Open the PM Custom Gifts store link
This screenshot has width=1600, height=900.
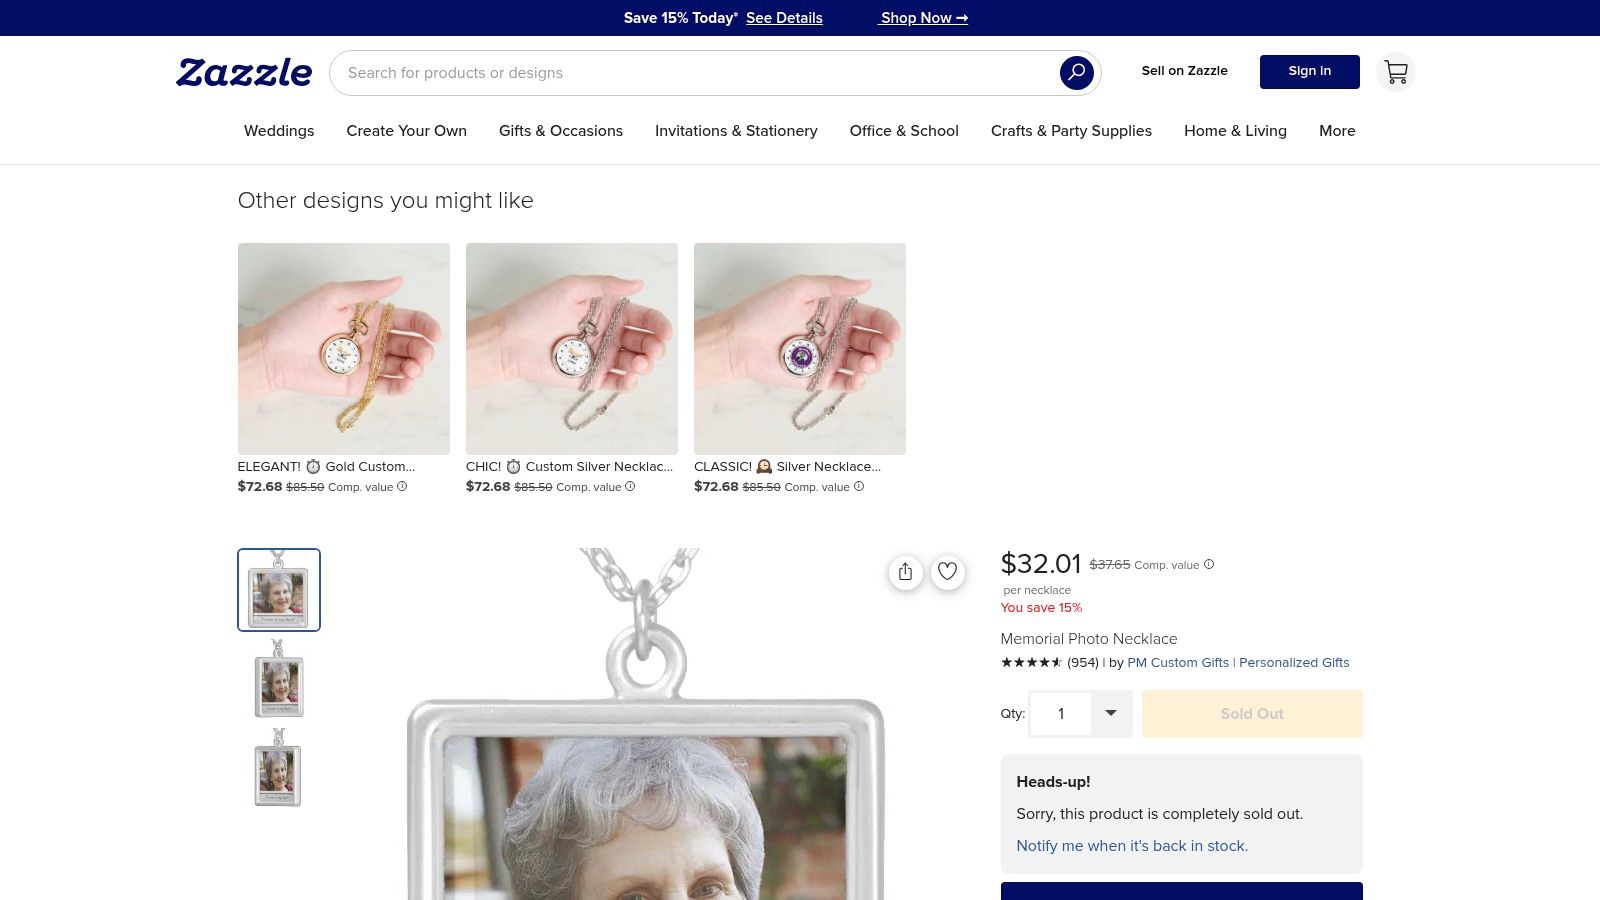coord(1177,663)
